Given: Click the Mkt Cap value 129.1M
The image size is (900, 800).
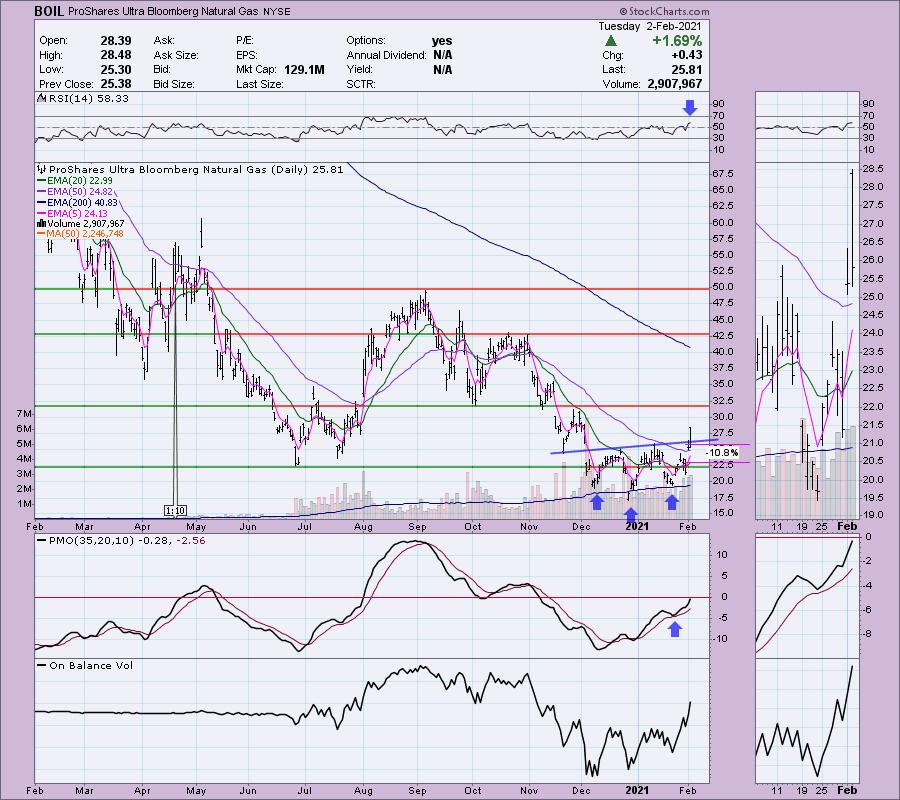Looking at the screenshot, I should tap(304, 69).
